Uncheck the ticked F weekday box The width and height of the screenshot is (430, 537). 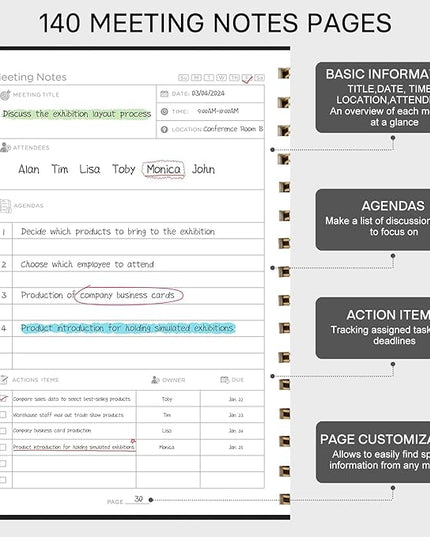click(247, 78)
